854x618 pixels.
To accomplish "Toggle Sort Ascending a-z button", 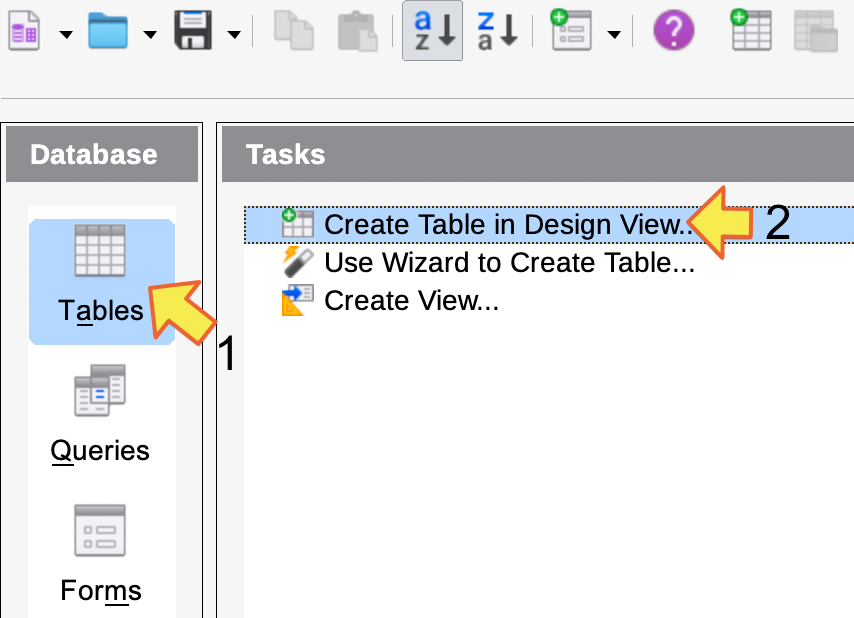I will click(432, 30).
